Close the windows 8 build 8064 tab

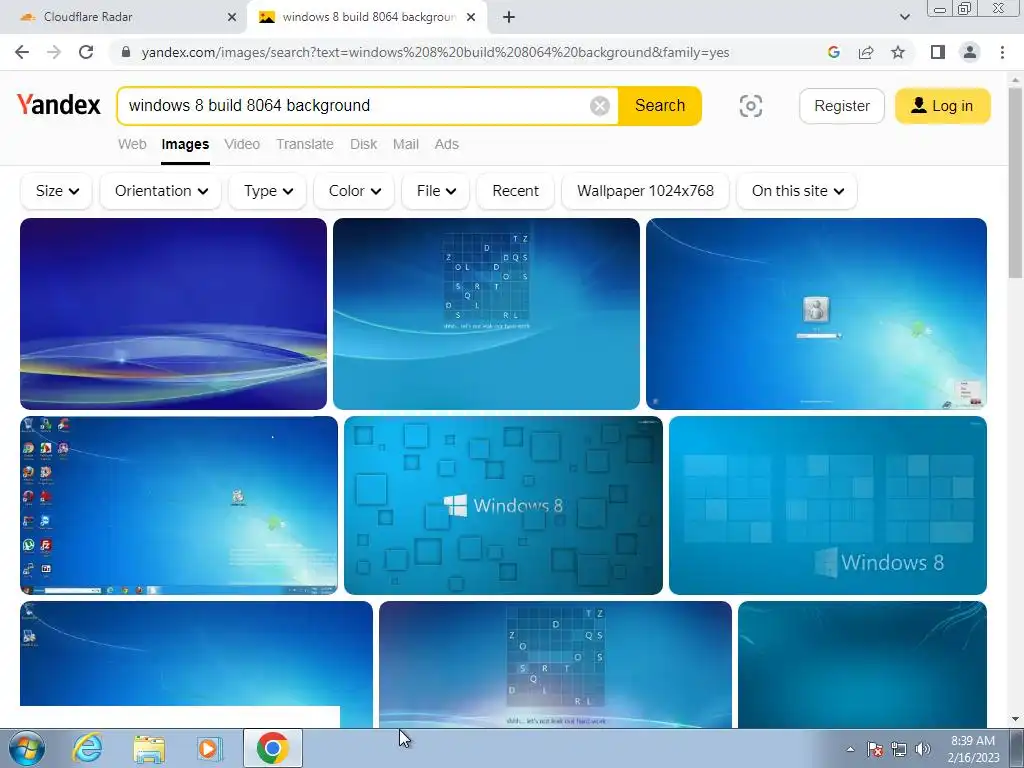coord(471,18)
